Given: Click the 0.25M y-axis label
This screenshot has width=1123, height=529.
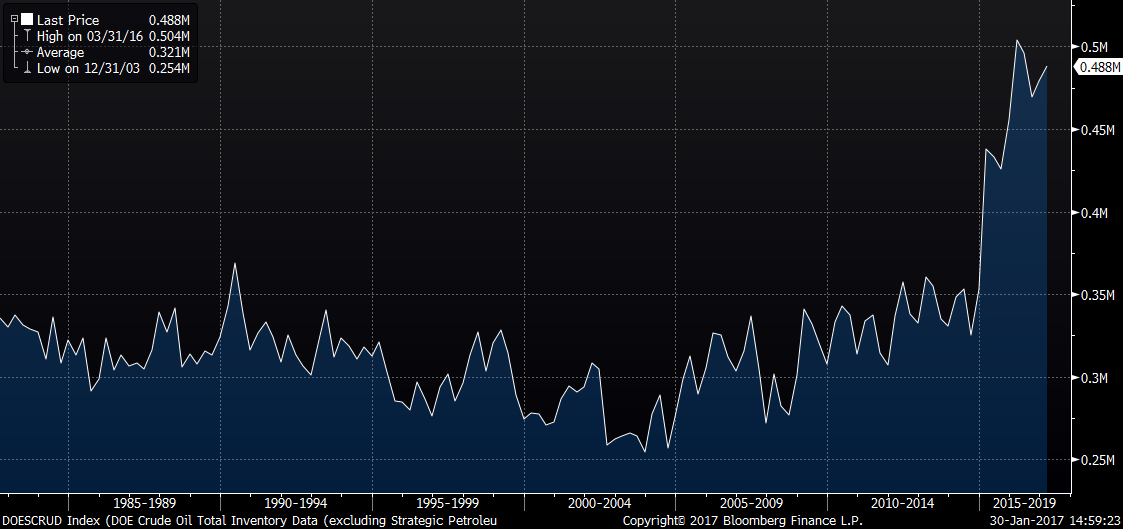Looking at the screenshot, I should coord(1098,460).
